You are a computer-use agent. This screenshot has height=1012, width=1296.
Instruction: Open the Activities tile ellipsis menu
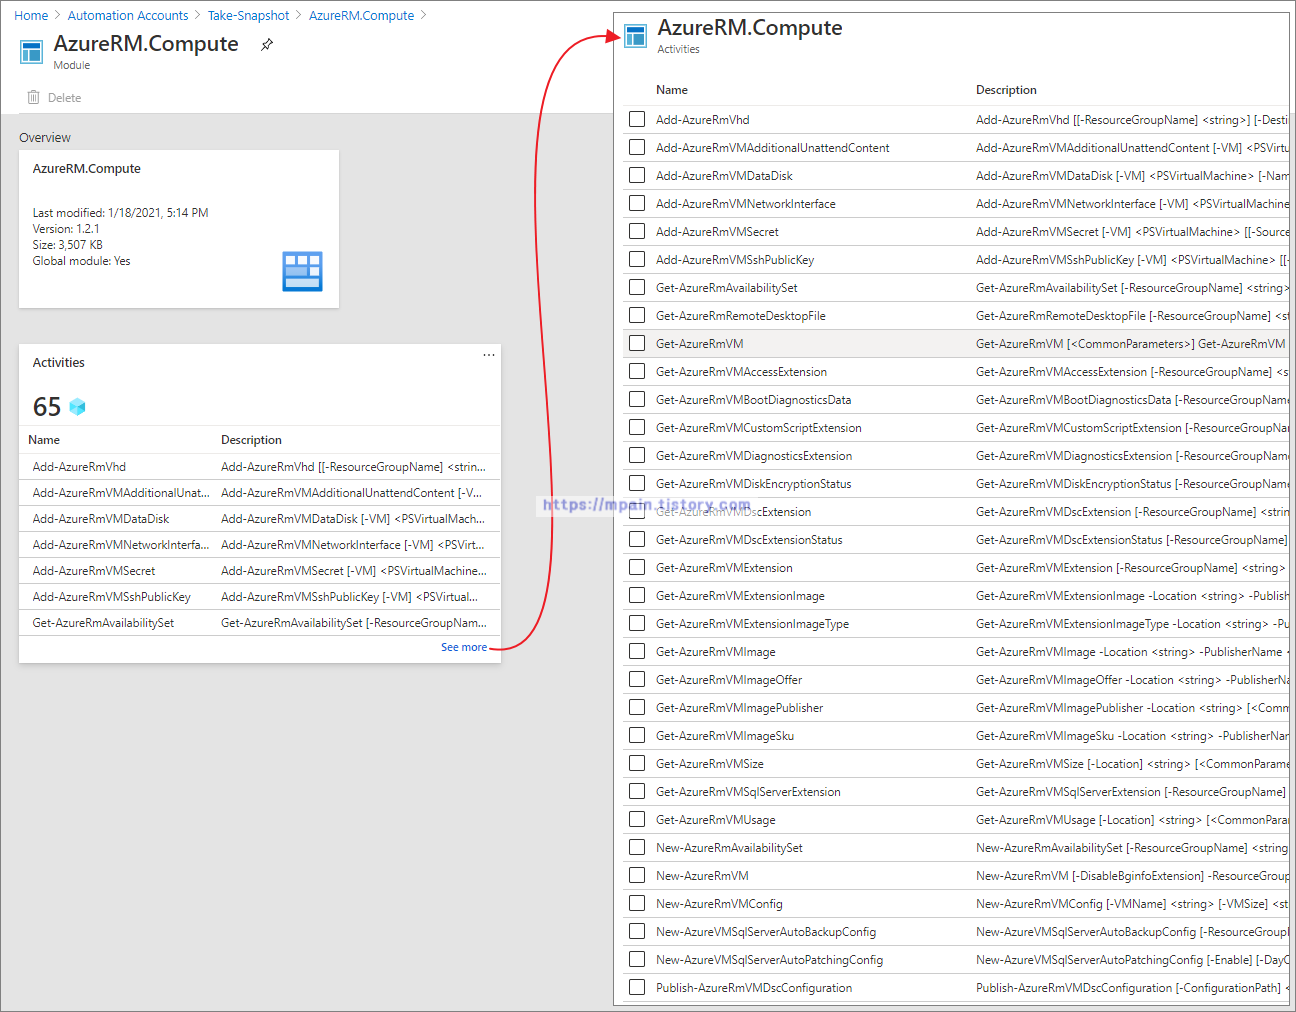[x=489, y=355]
